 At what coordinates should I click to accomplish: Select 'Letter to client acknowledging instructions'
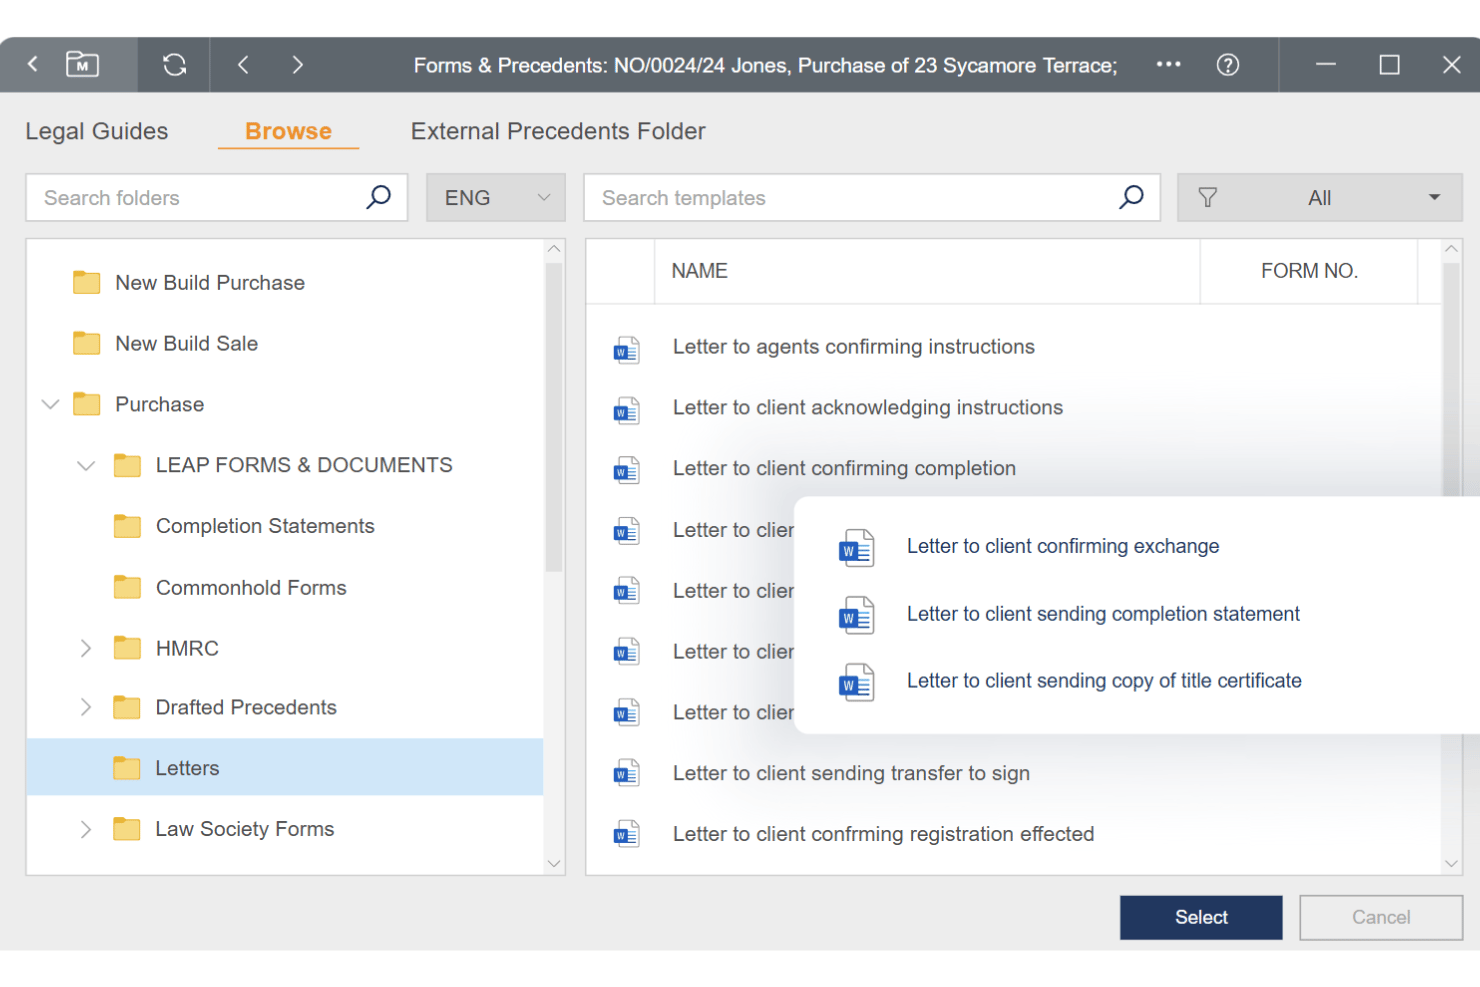point(868,408)
